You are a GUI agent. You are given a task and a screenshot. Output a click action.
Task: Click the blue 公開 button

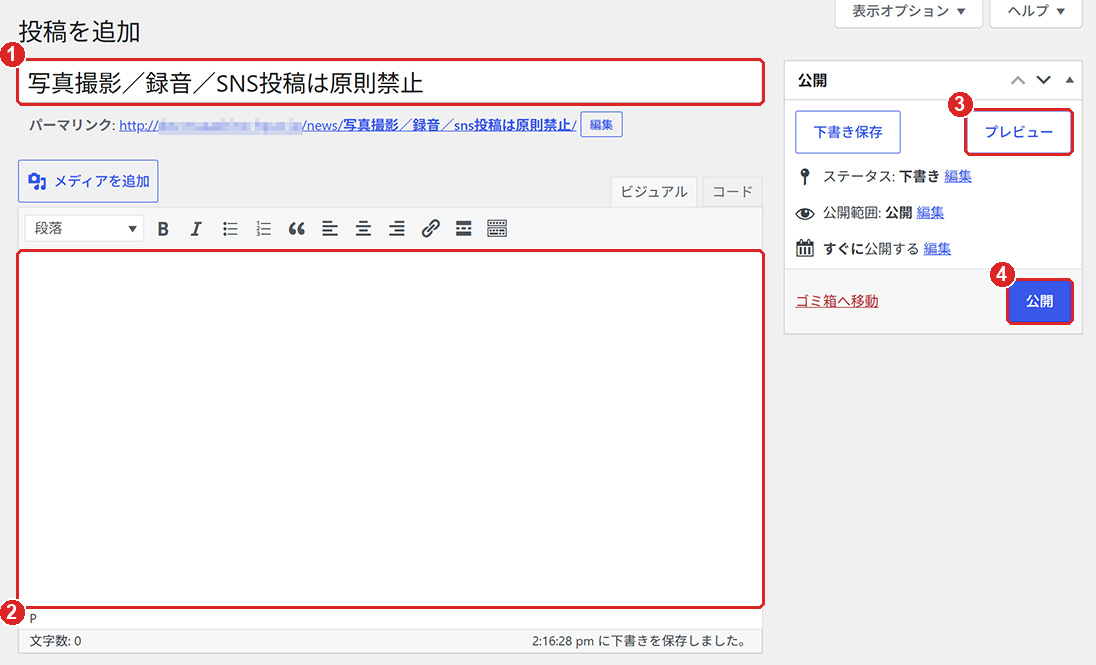point(1039,301)
